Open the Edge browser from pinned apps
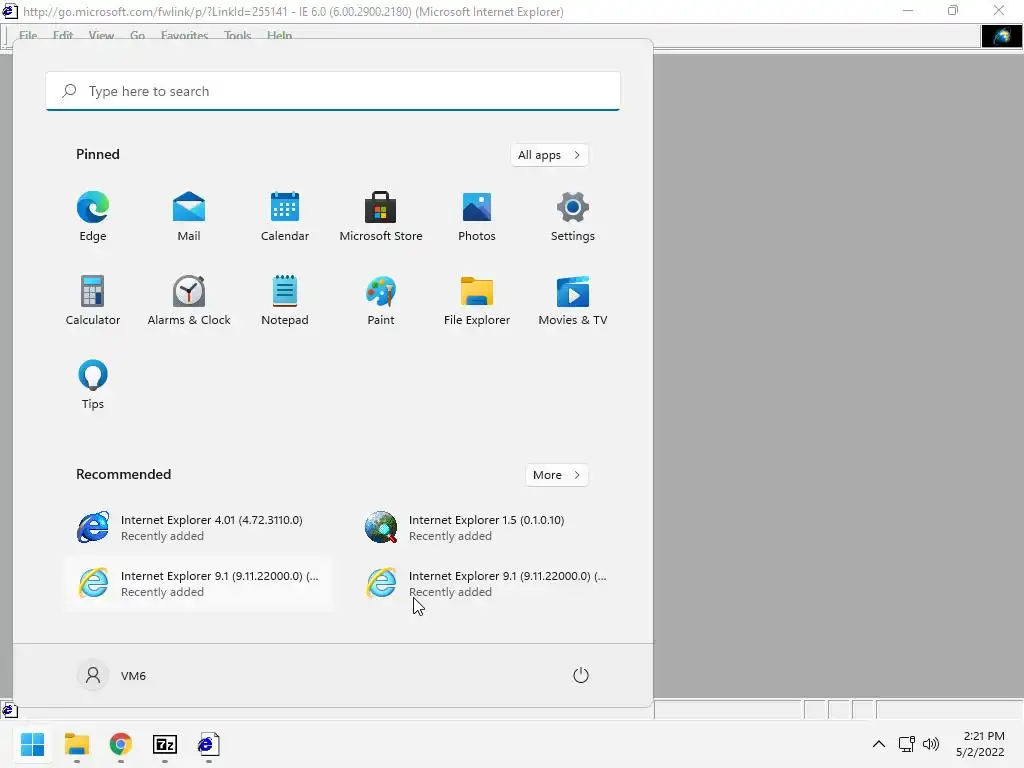 coord(93,217)
